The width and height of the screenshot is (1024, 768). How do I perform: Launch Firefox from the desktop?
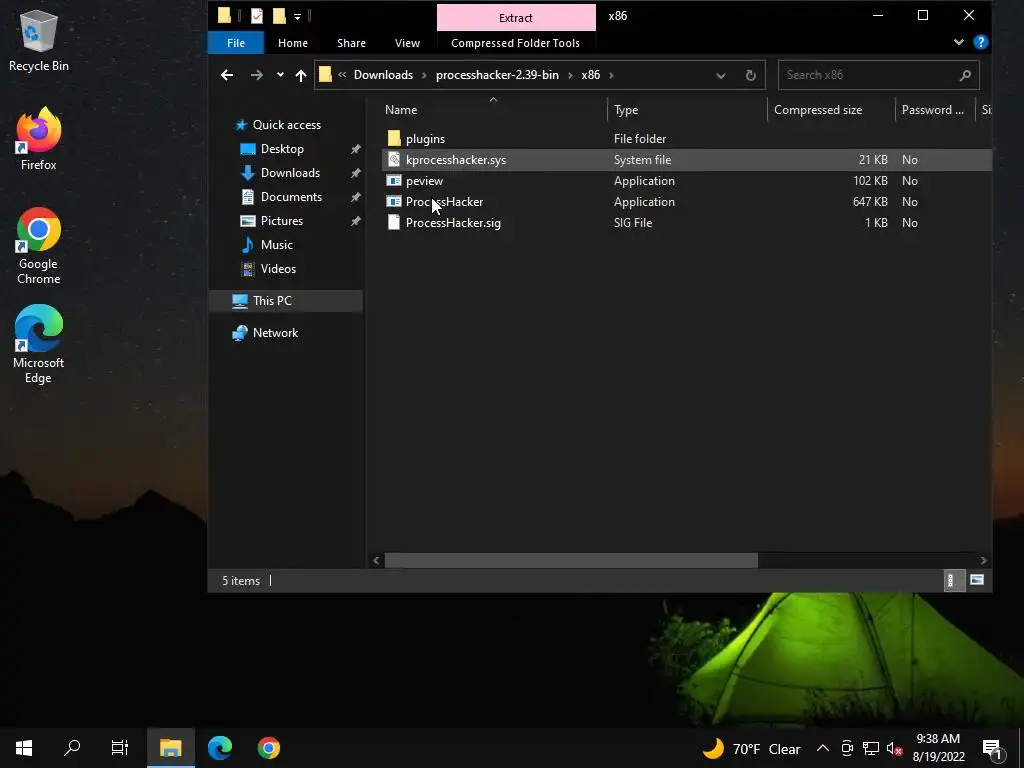click(39, 138)
